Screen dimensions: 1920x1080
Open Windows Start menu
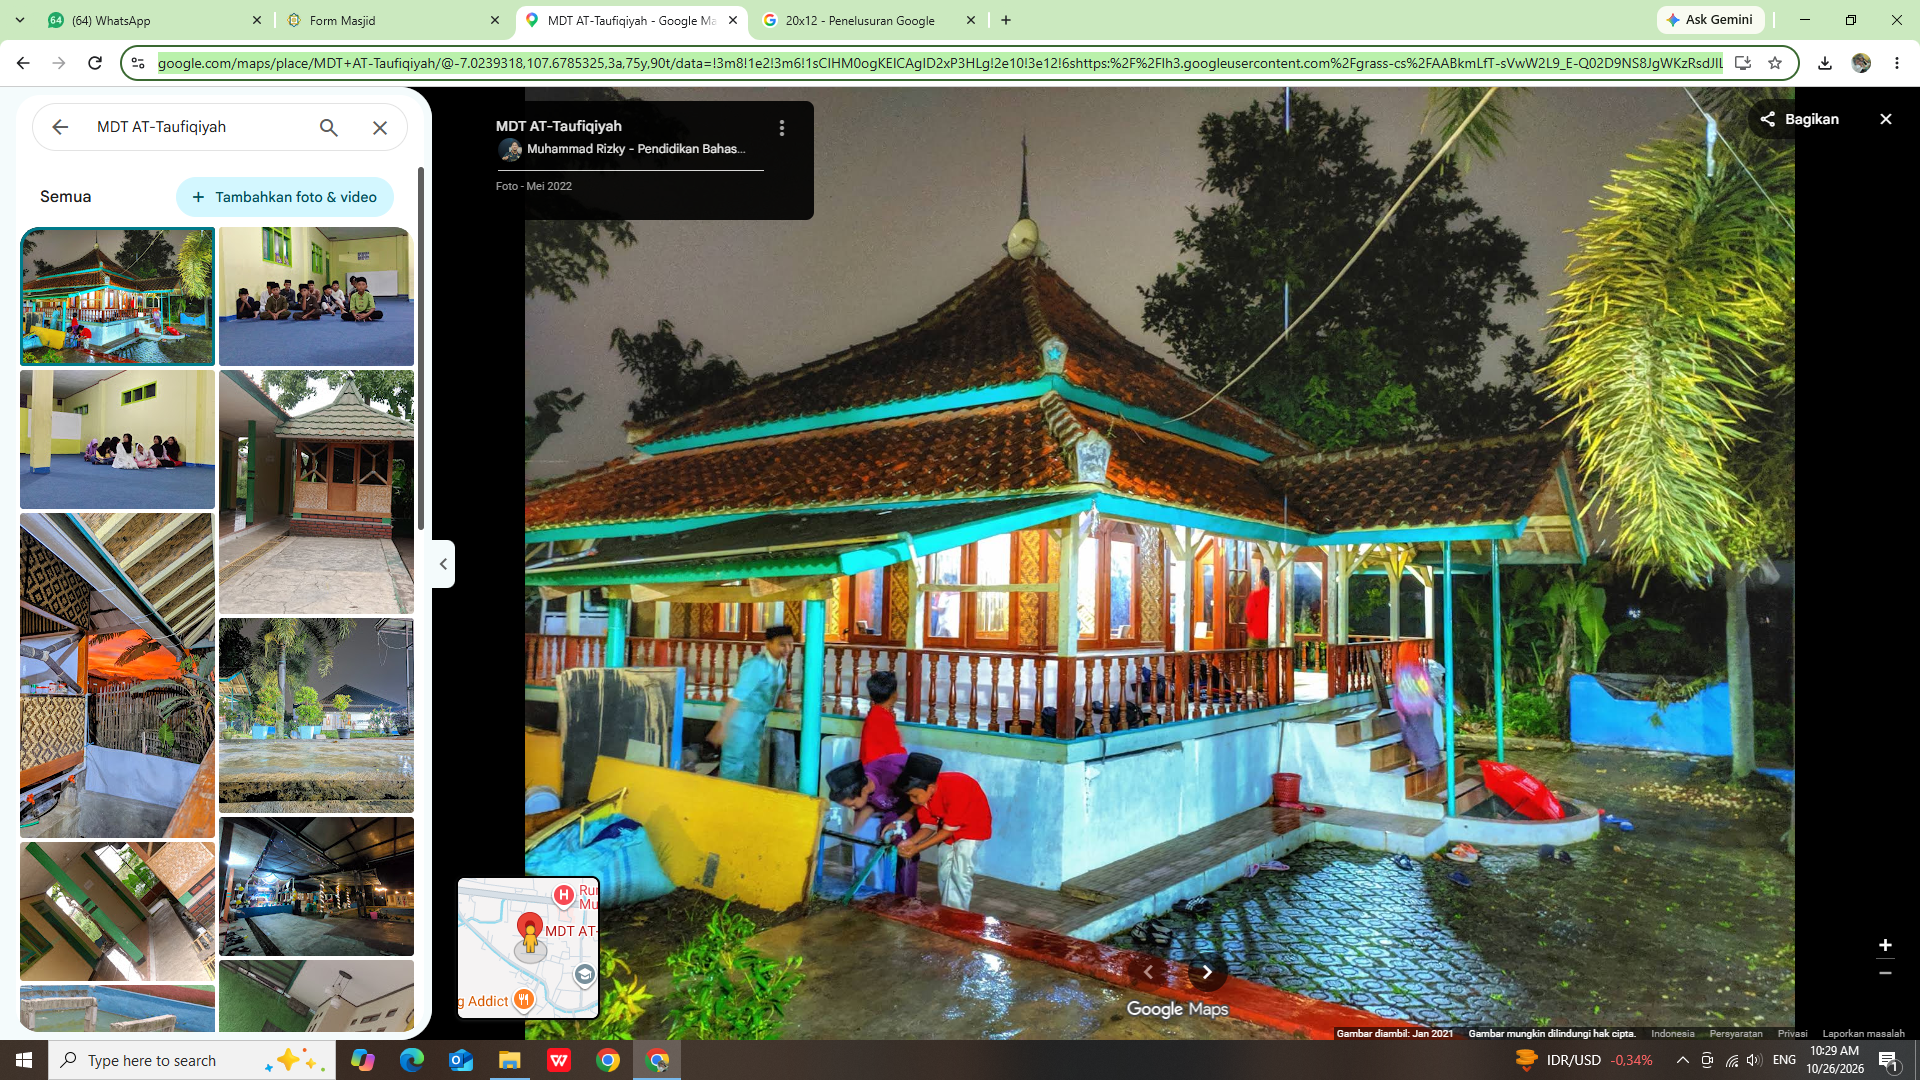pyautogui.click(x=24, y=1060)
